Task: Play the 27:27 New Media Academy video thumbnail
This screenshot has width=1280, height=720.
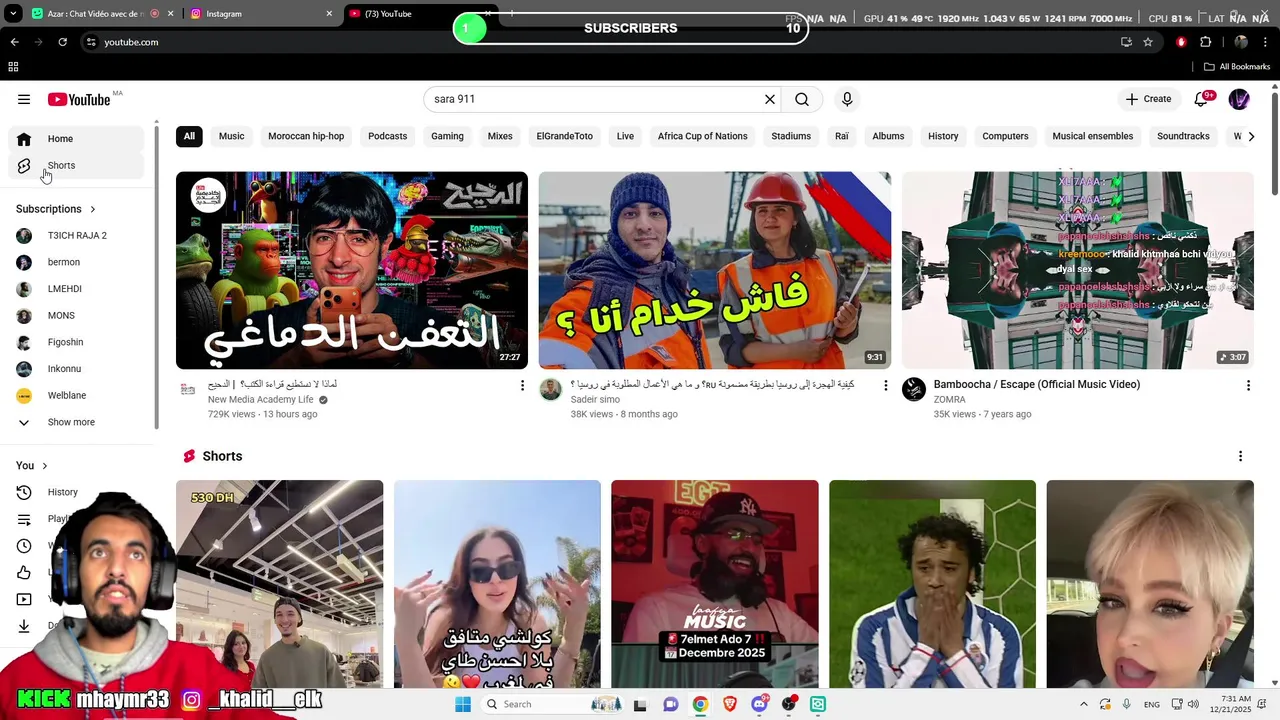Action: 352,270
